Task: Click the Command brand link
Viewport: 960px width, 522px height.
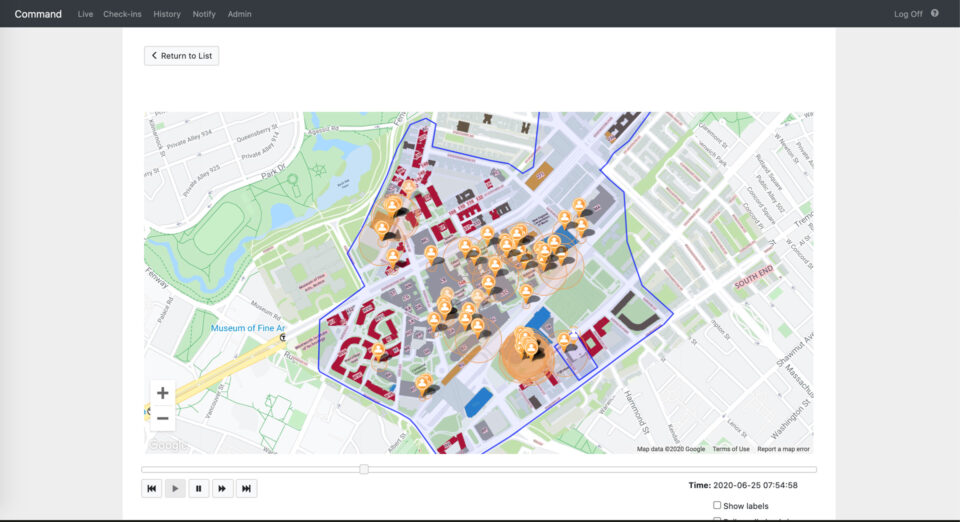Action: coord(38,14)
